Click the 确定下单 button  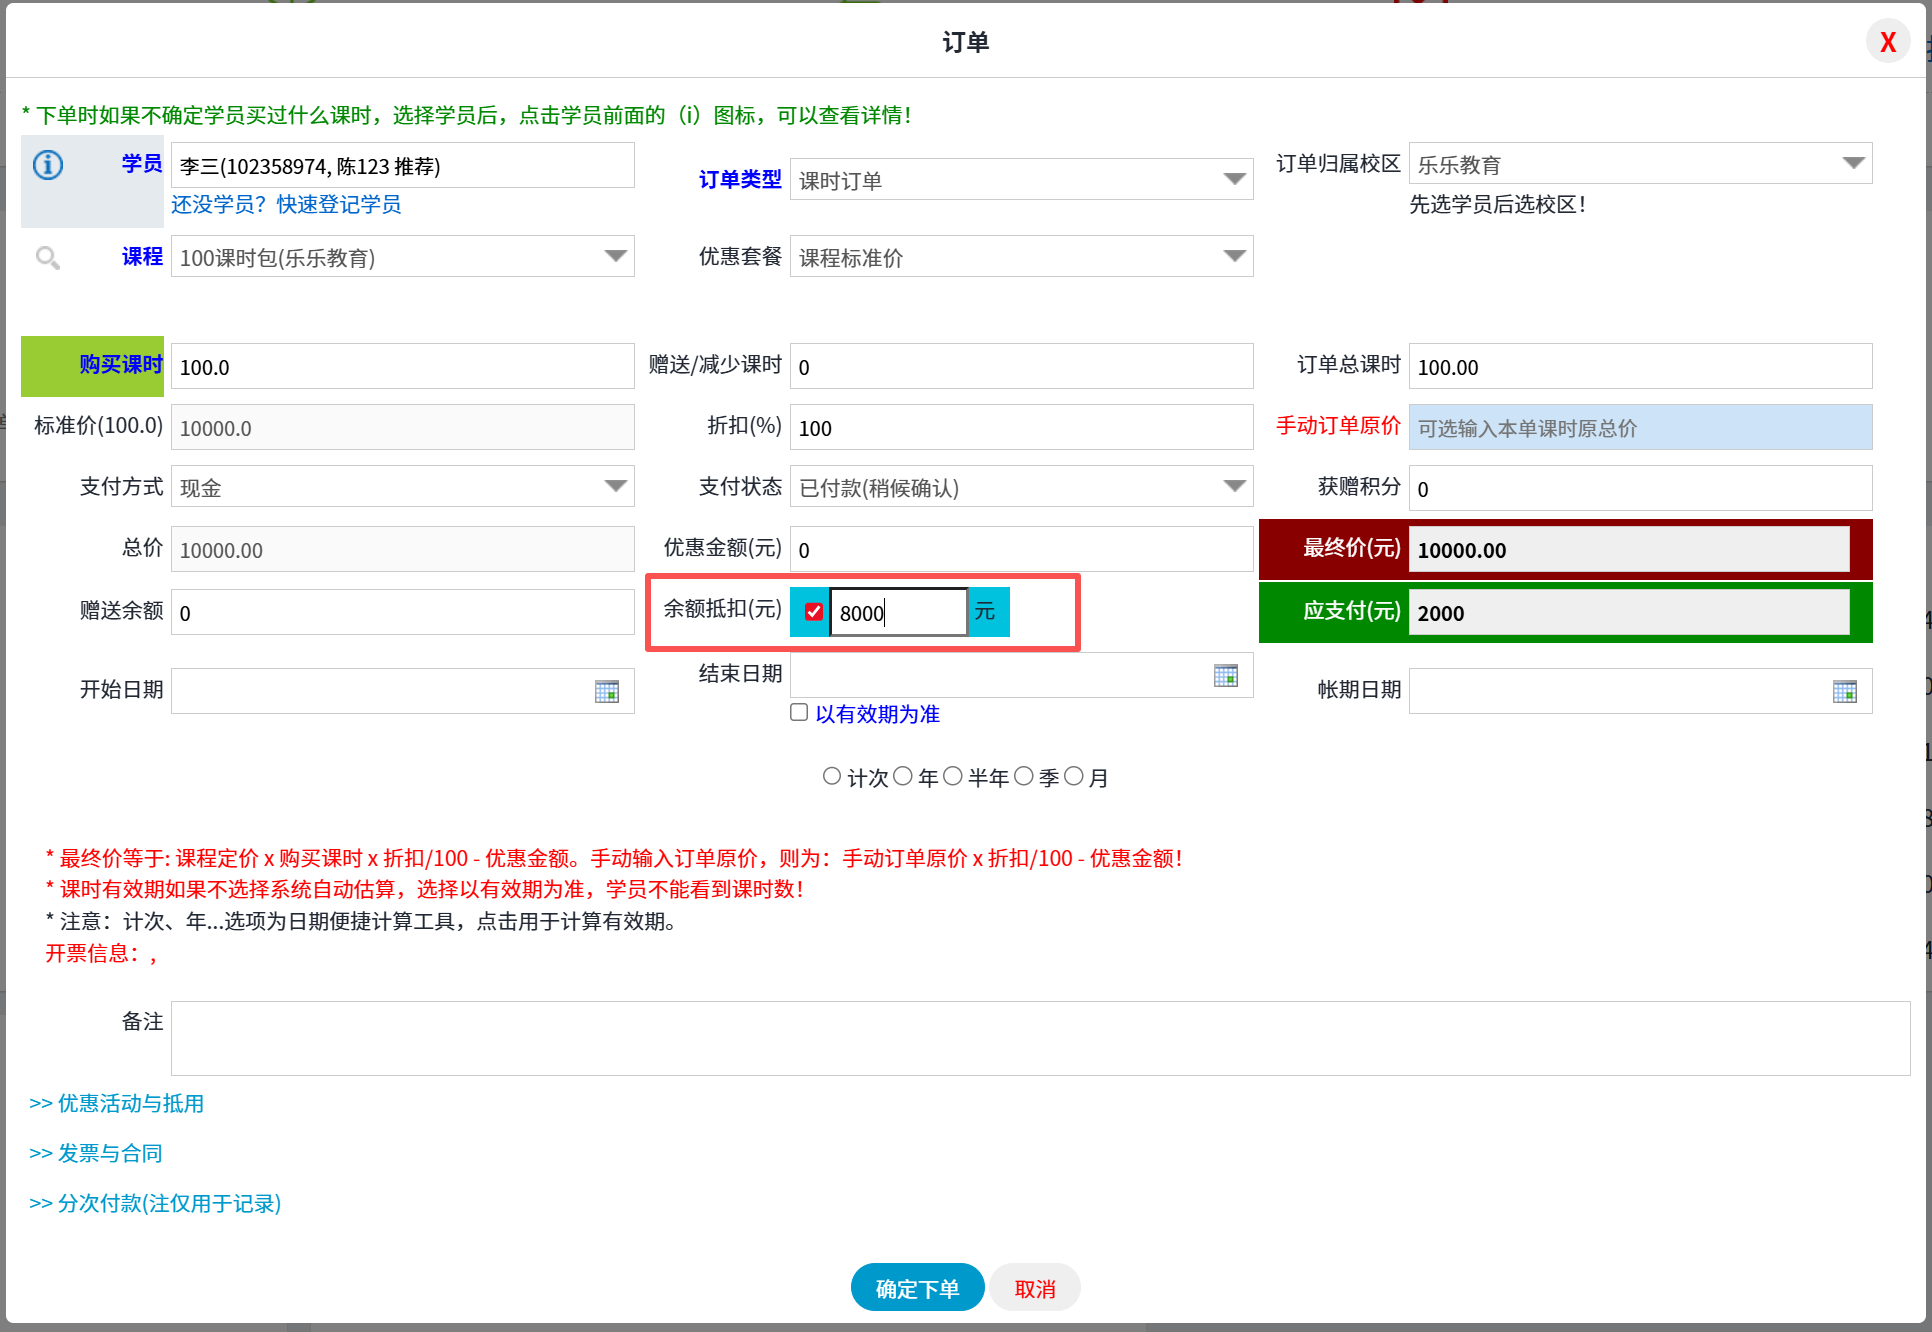[917, 1287]
